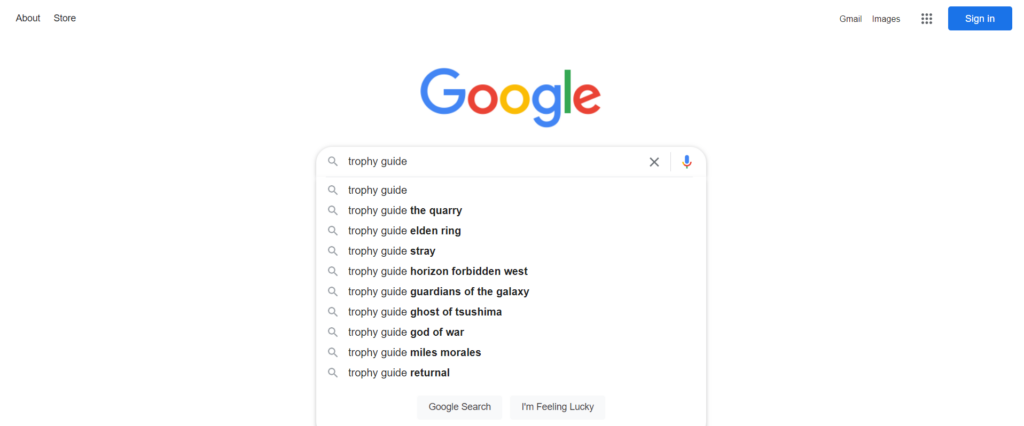
Task: Click search icon beside 'elden ring' suggestion
Action: 333,231
